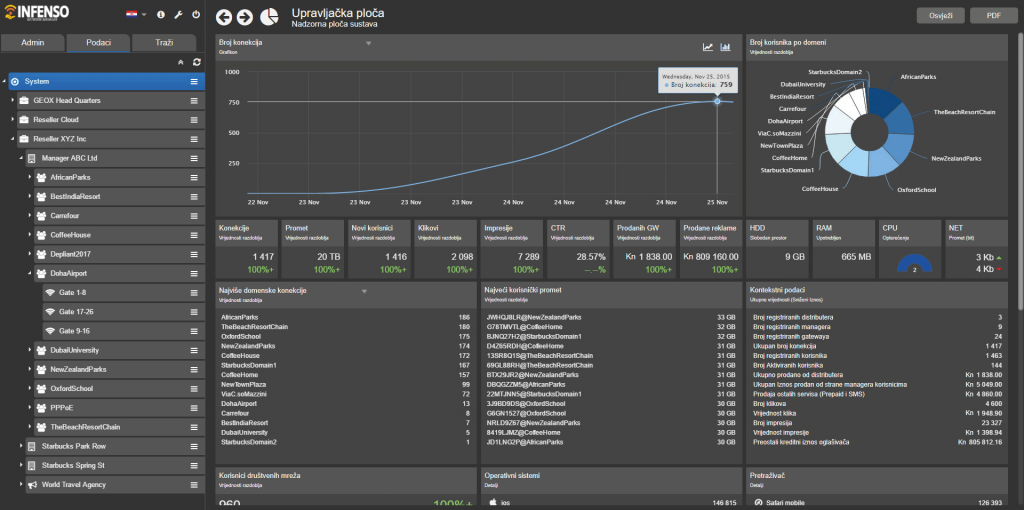Open the Broj konekcija panel dropdown arrow

coord(368,43)
